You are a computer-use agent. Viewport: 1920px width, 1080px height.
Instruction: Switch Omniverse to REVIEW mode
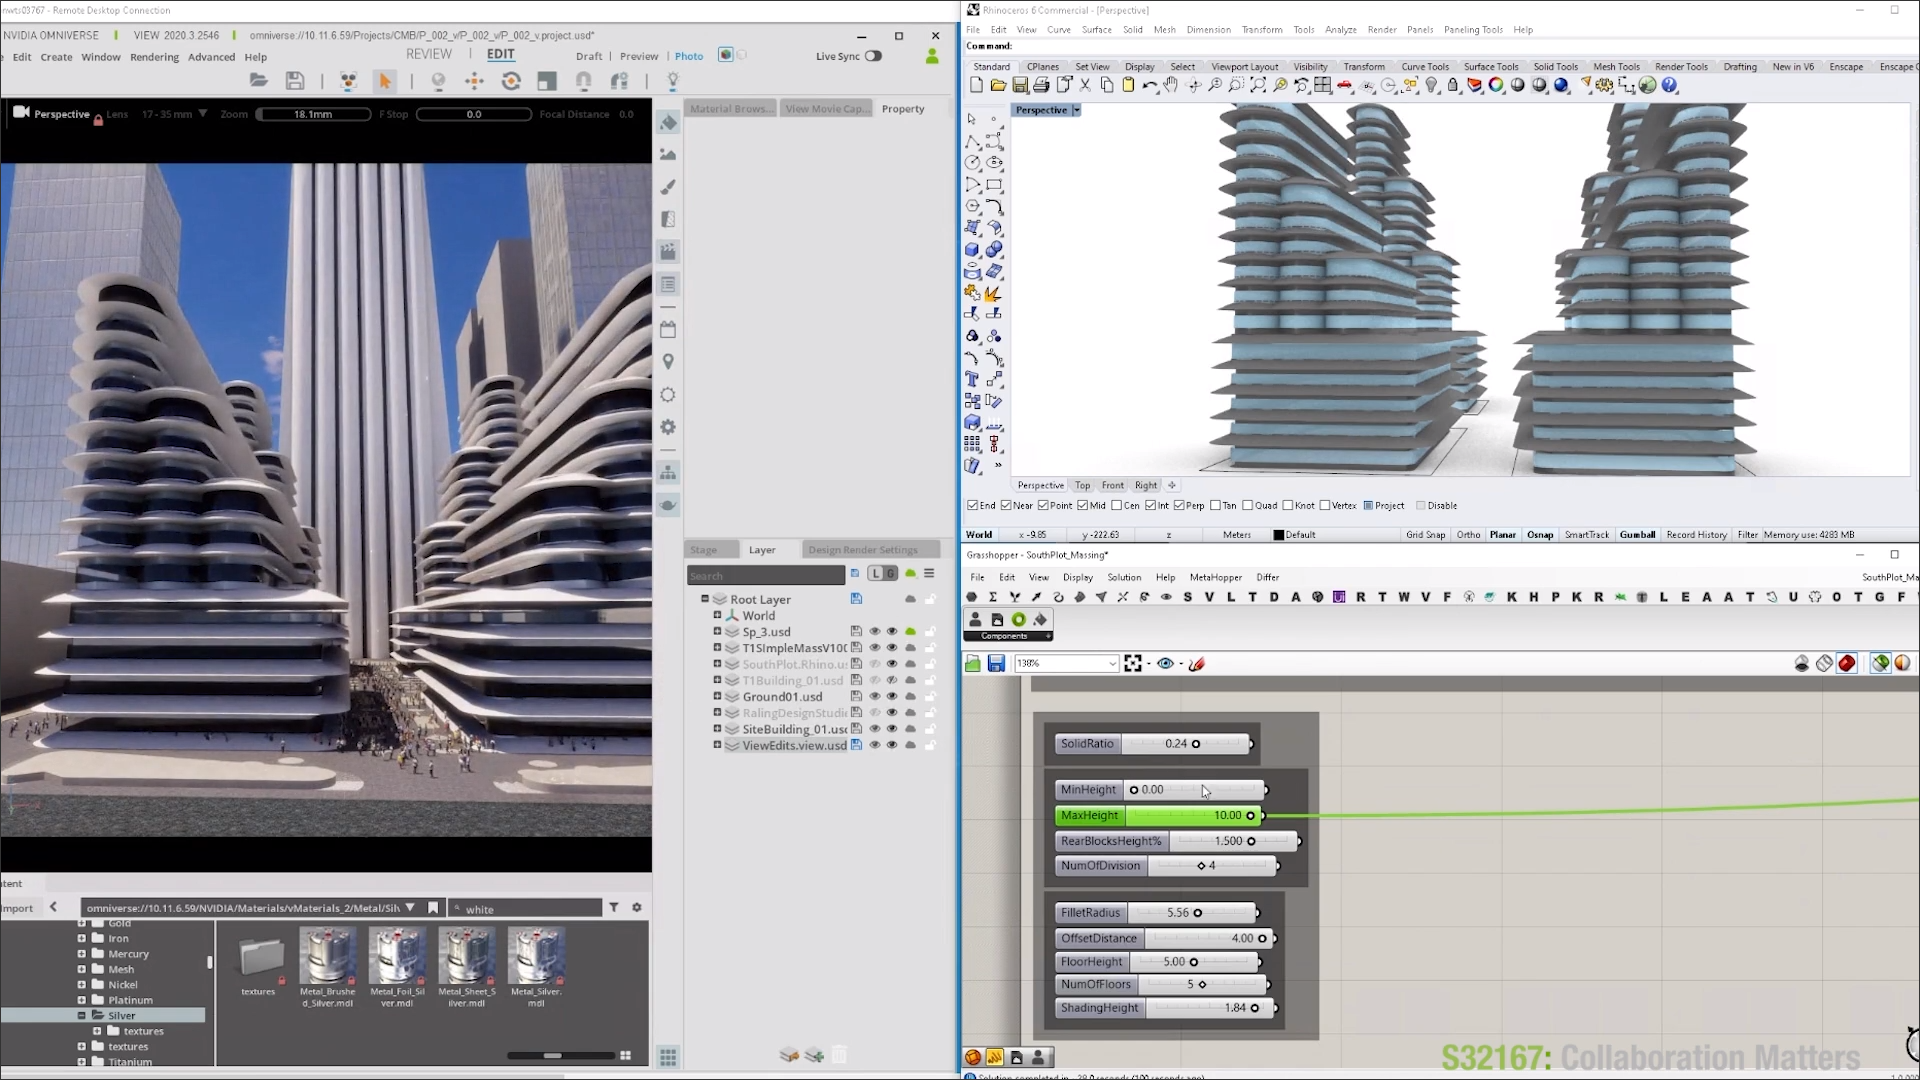tap(429, 54)
